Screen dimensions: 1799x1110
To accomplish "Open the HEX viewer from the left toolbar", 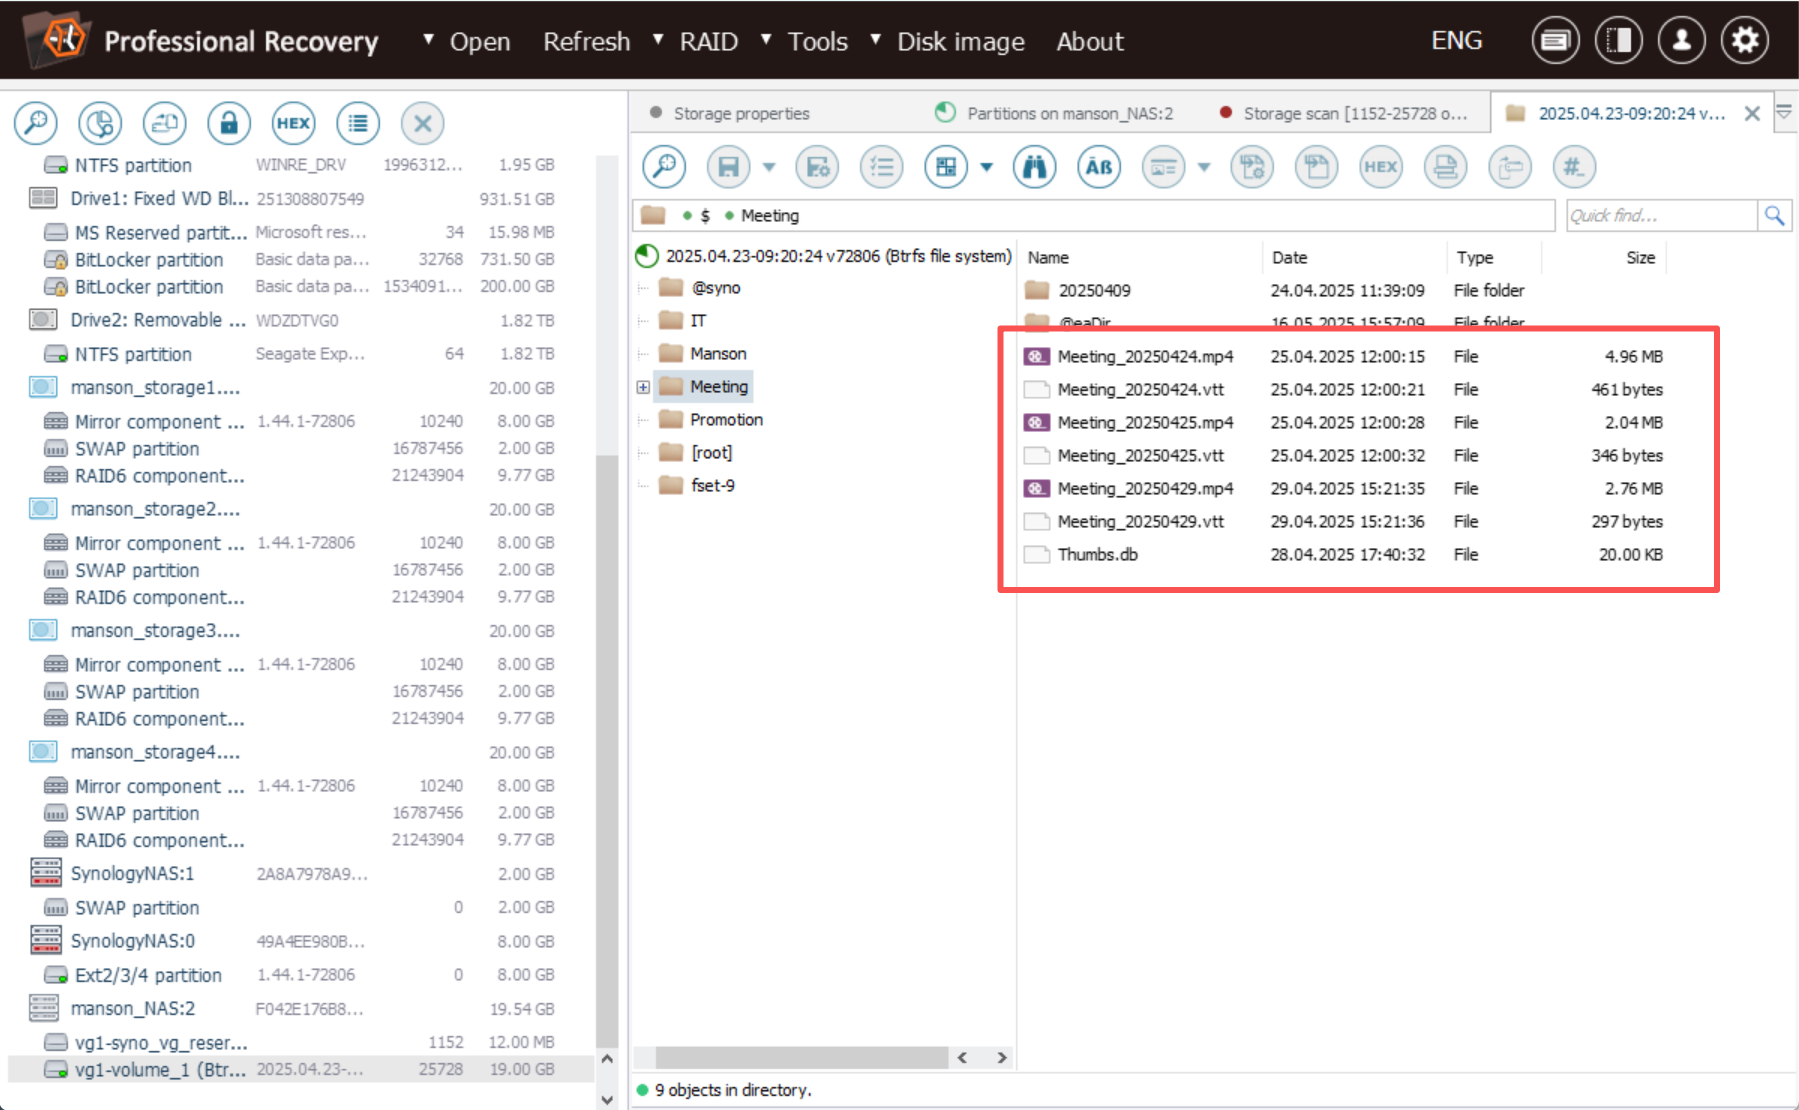I will point(293,123).
